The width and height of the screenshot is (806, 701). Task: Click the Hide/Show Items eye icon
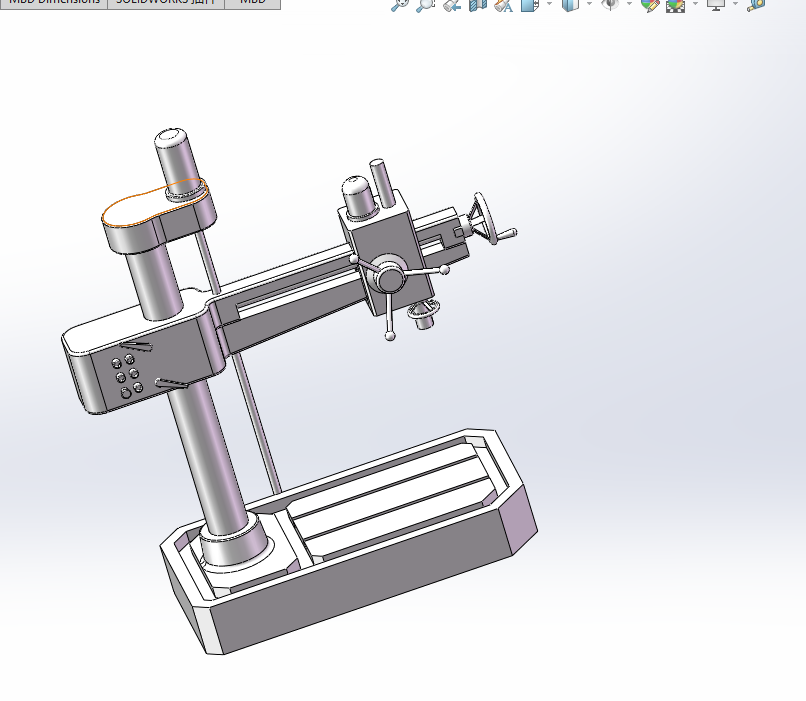click(610, 5)
